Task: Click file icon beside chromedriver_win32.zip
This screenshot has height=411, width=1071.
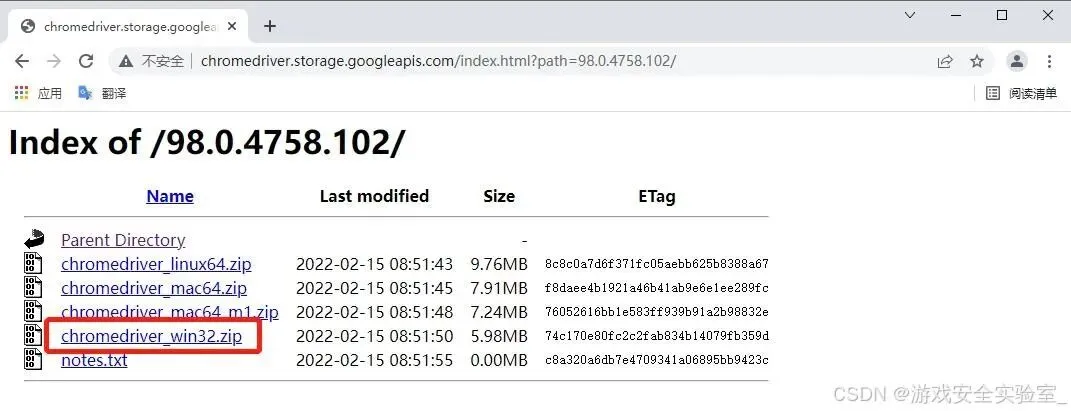Action: (33, 336)
